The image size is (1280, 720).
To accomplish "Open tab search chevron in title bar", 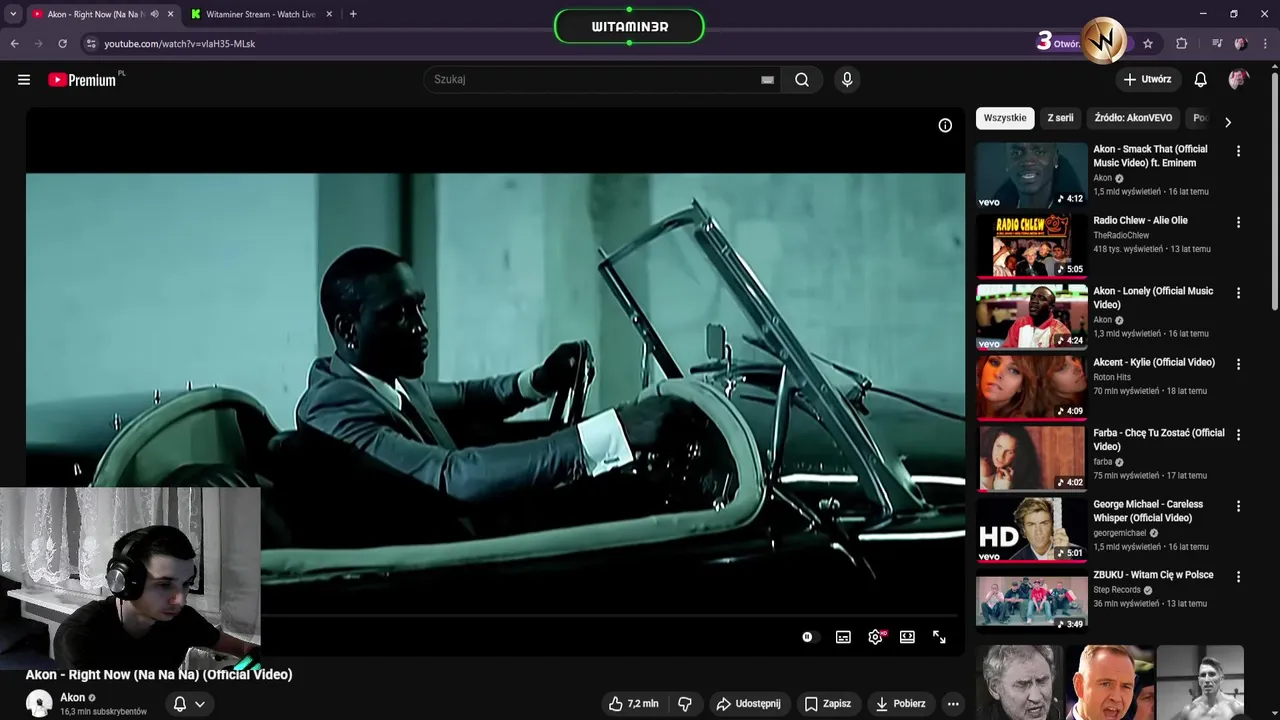I will pos(13,14).
